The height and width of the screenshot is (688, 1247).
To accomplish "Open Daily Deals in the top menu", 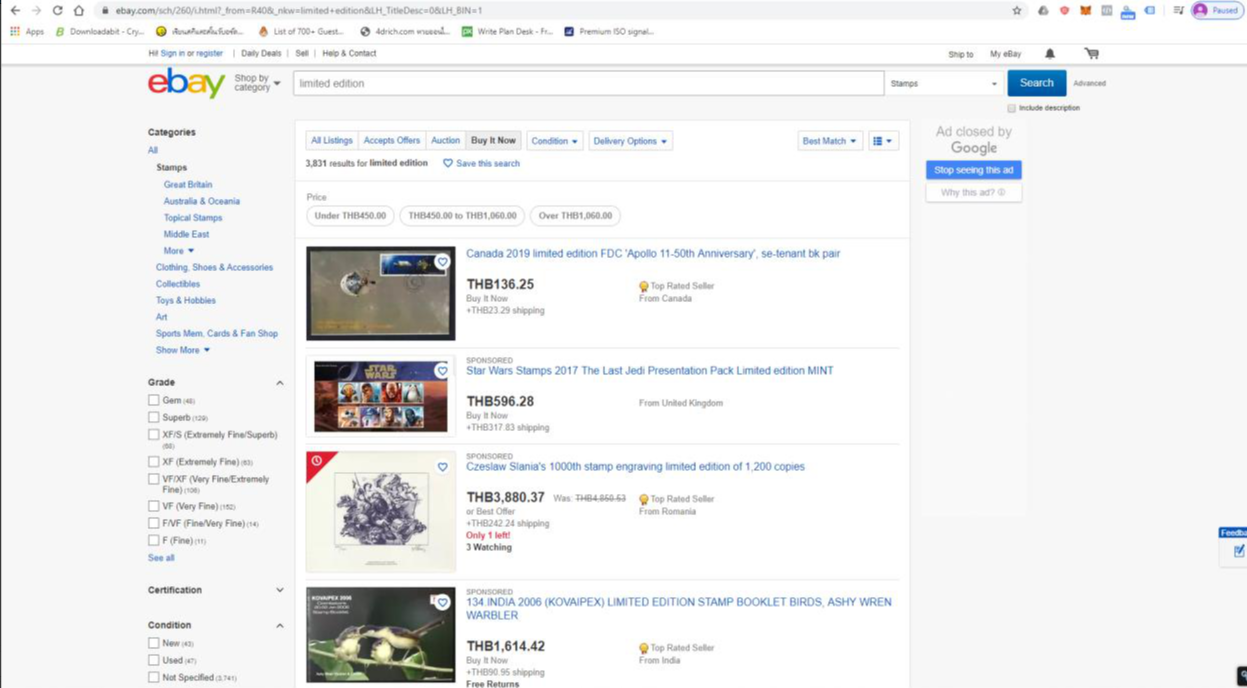I will [x=261, y=53].
